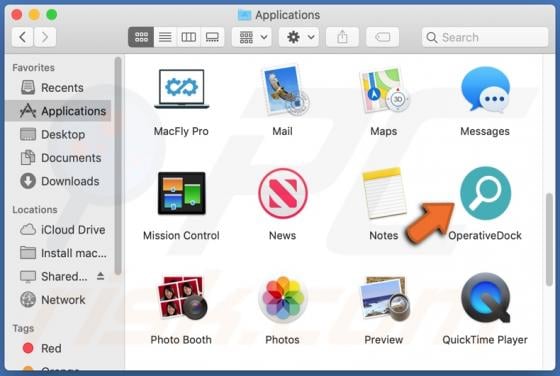Image resolution: width=560 pixels, height=376 pixels.
Task: Click the Share toolbar button
Action: click(342, 37)
